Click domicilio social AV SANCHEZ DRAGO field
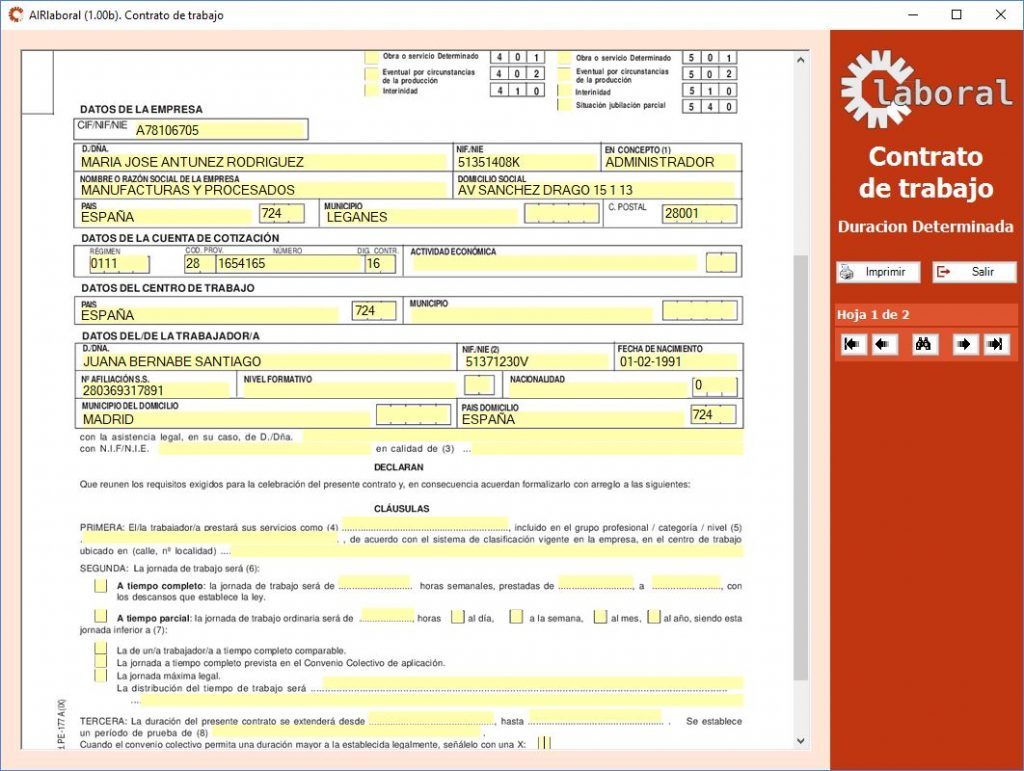 [x=595, y=190]
